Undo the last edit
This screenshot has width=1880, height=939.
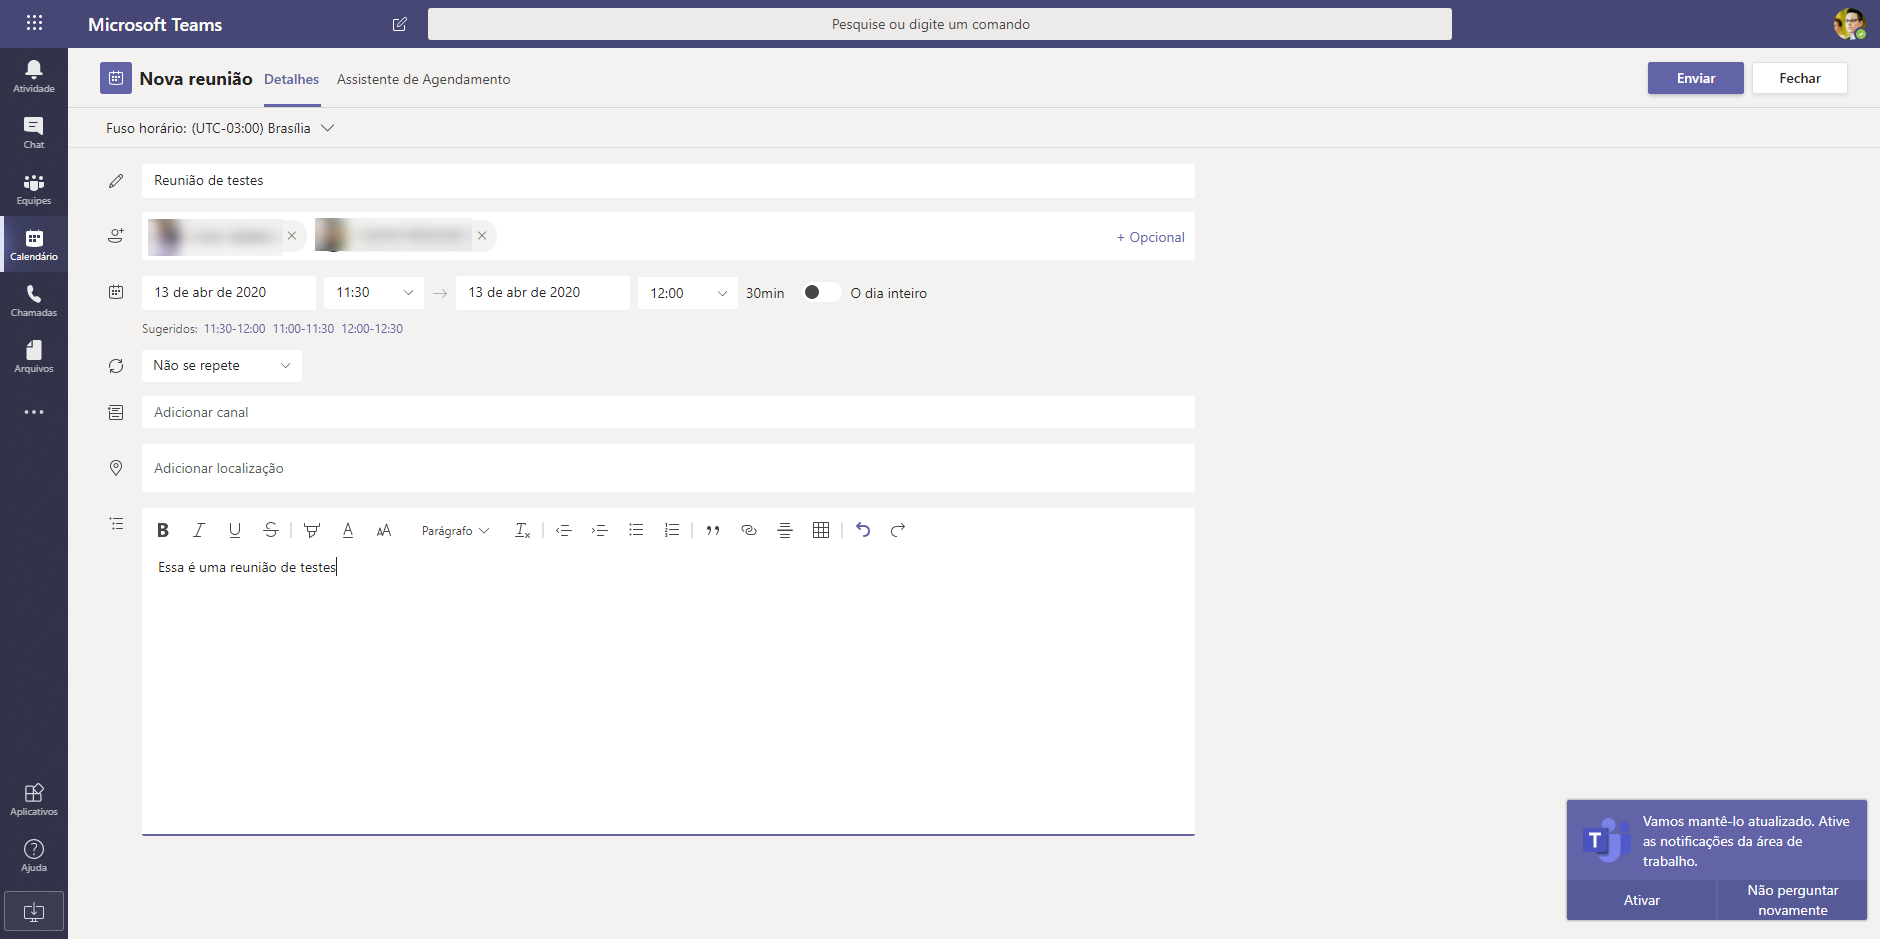pyautogui.click(x=863, y=530)
